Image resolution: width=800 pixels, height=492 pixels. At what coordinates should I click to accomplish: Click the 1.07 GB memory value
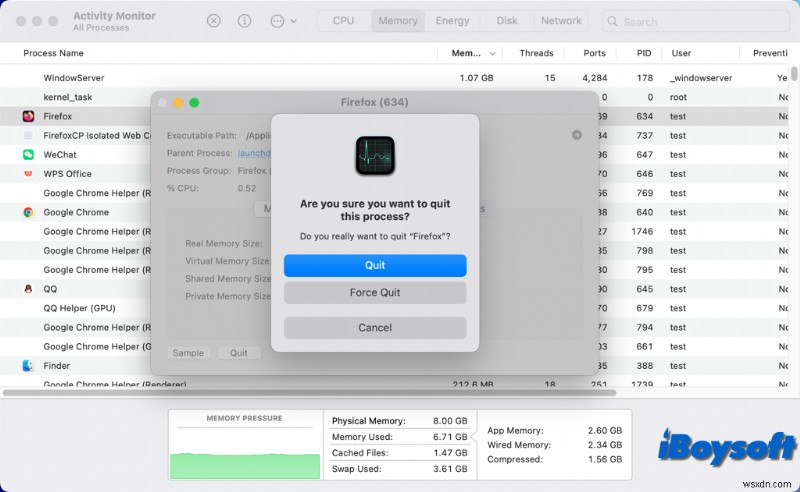[476, 78]
